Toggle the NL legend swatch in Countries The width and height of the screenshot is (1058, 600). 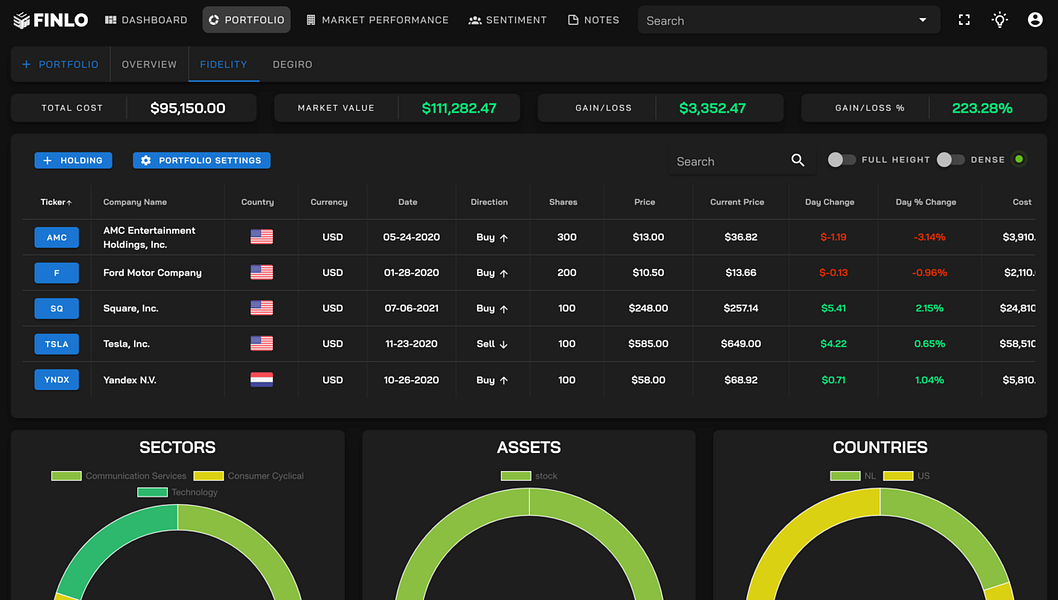coord(845,476)
